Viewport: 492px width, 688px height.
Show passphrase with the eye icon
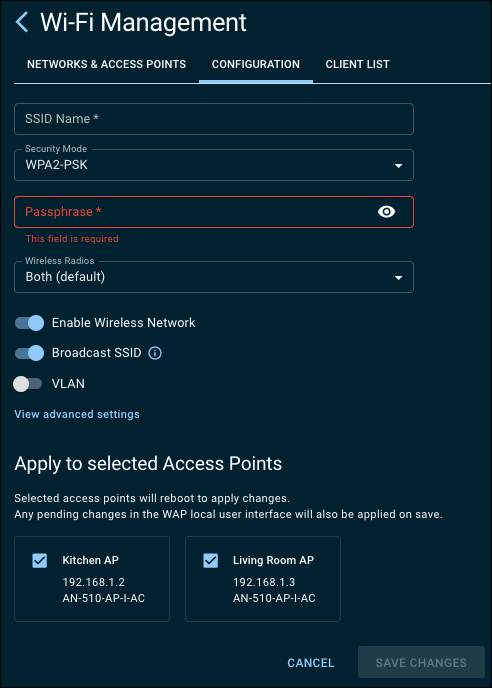[386, 212]
